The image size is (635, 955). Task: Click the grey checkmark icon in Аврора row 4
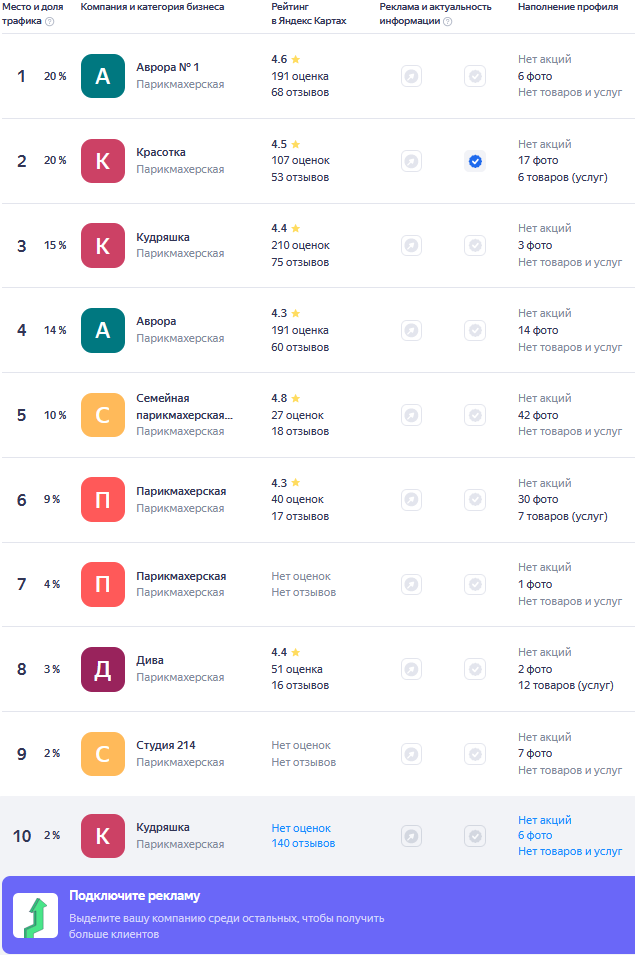tap(475, 331)
